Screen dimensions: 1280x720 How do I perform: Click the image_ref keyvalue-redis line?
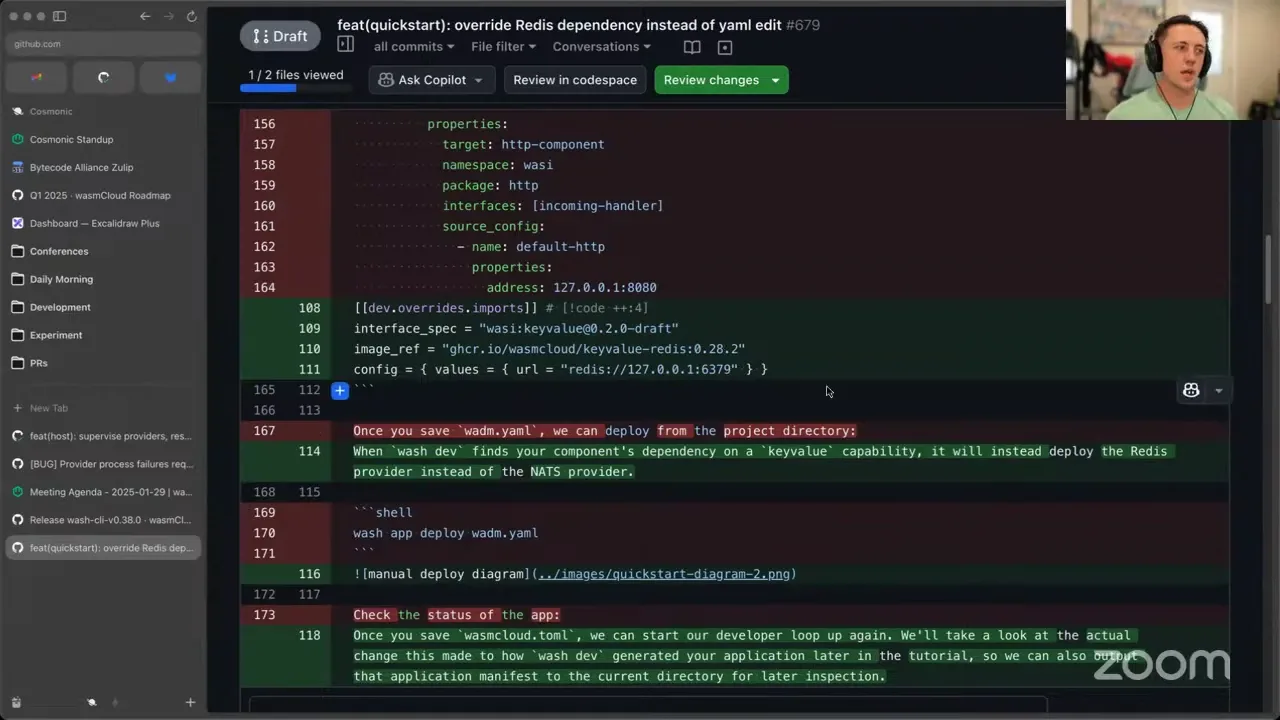[x=549, y=349]
